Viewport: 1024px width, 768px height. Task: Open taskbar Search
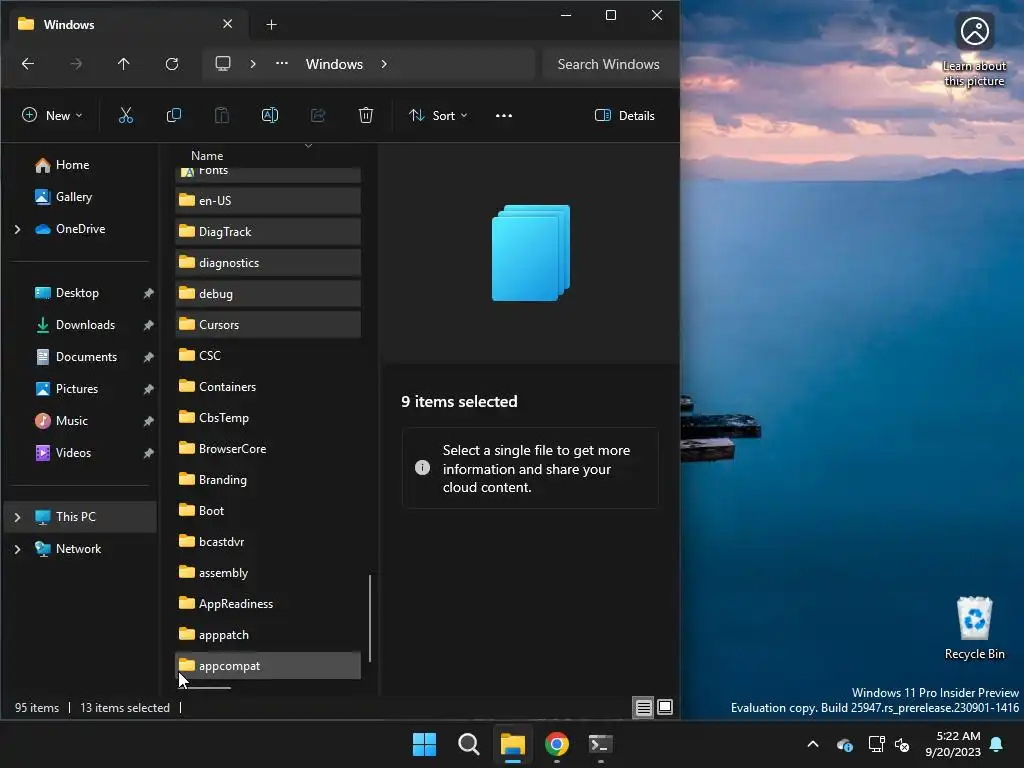point(468,744)
